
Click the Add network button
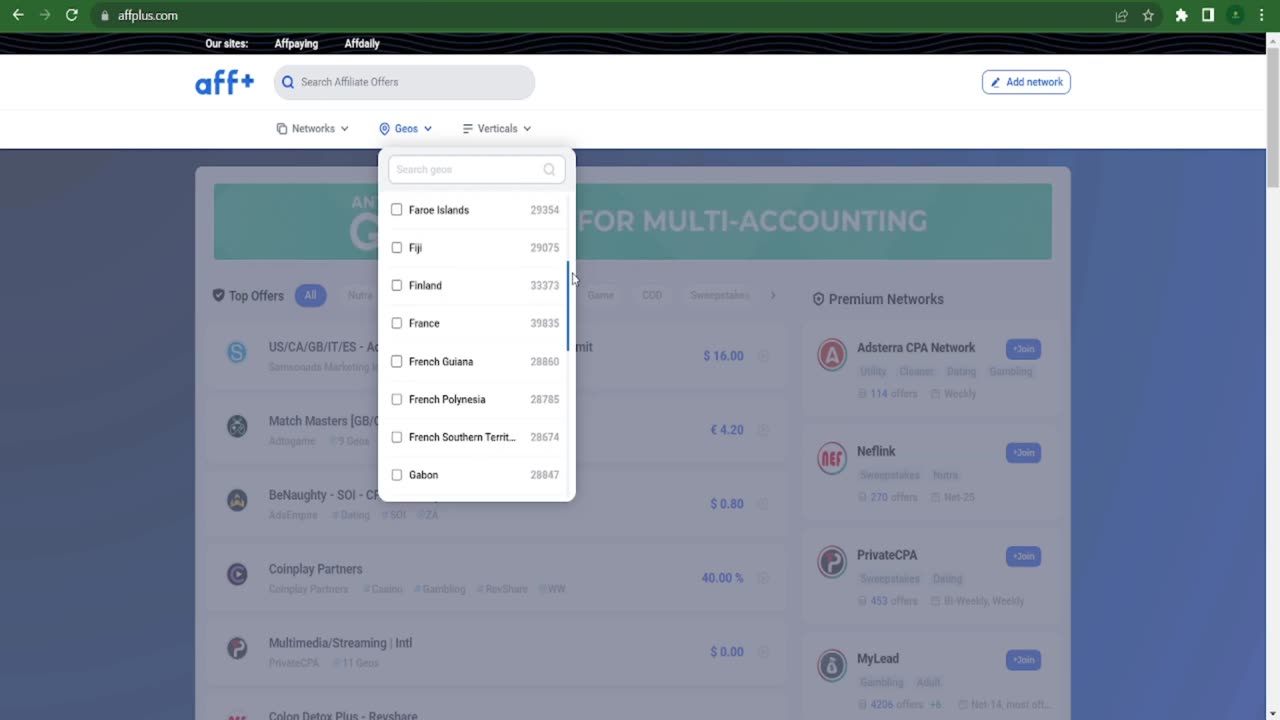pos(1026,82)
